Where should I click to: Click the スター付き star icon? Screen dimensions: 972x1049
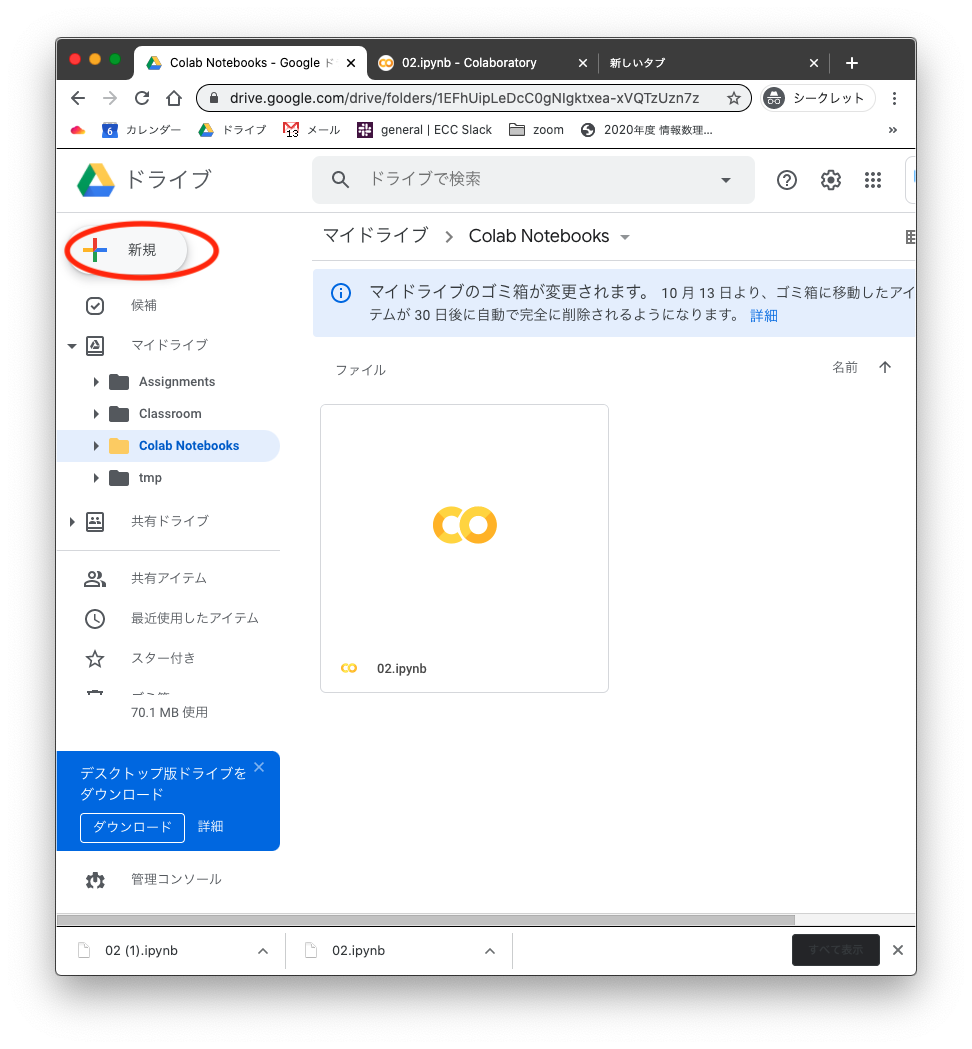95,659
